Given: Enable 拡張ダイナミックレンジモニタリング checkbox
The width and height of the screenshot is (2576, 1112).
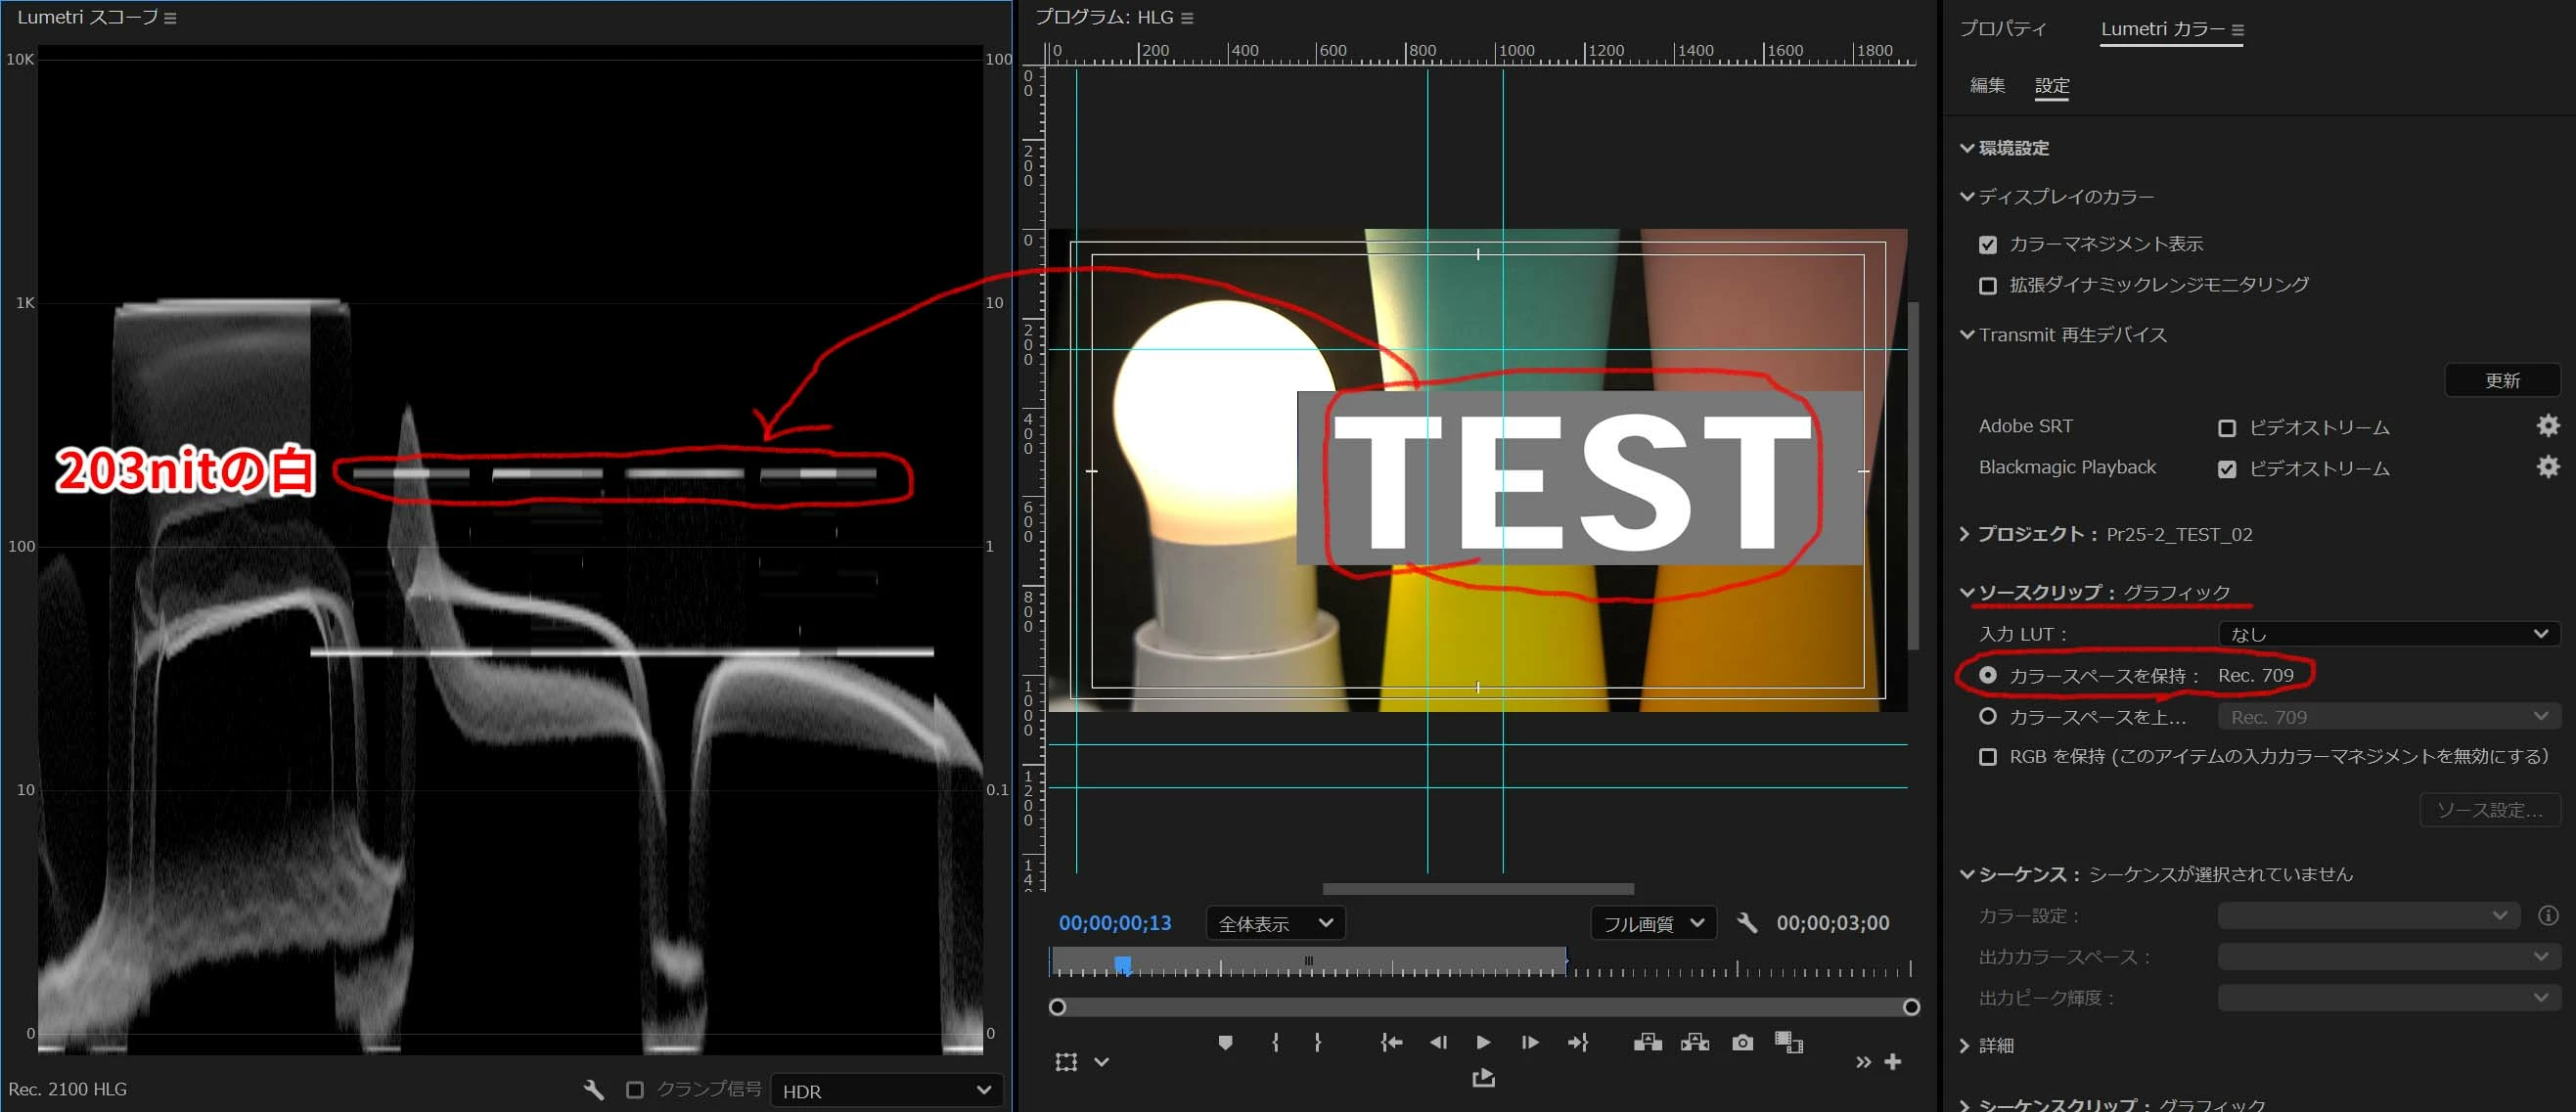Looking at the screenshot, I should 1988,286.
